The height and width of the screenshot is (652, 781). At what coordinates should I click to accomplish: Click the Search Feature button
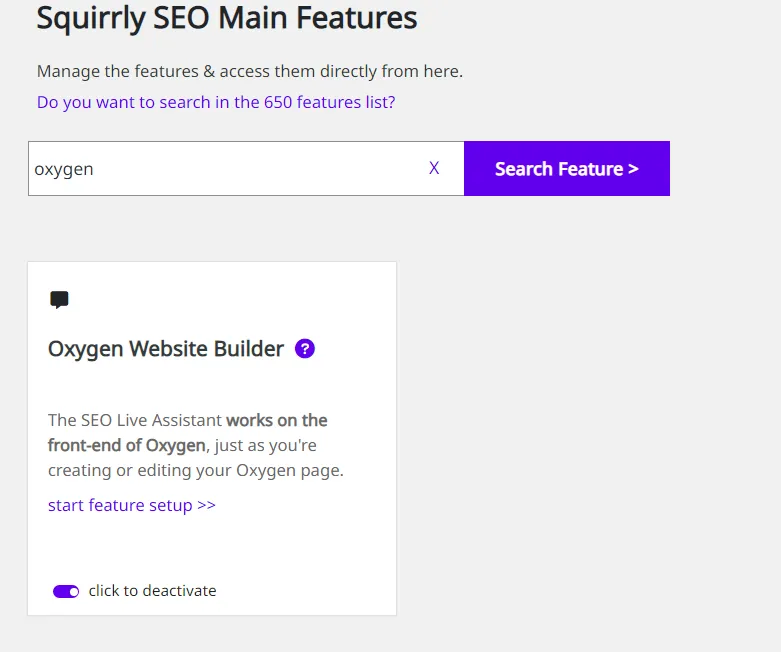coord(567,168)
